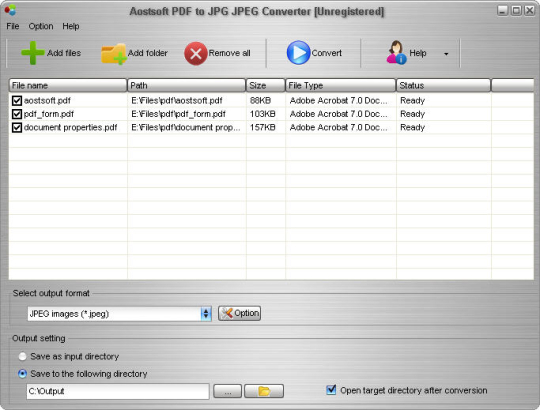The image size is (540, 410).
Task: Start conversion with the blue Convert icon
Action: 298,53
